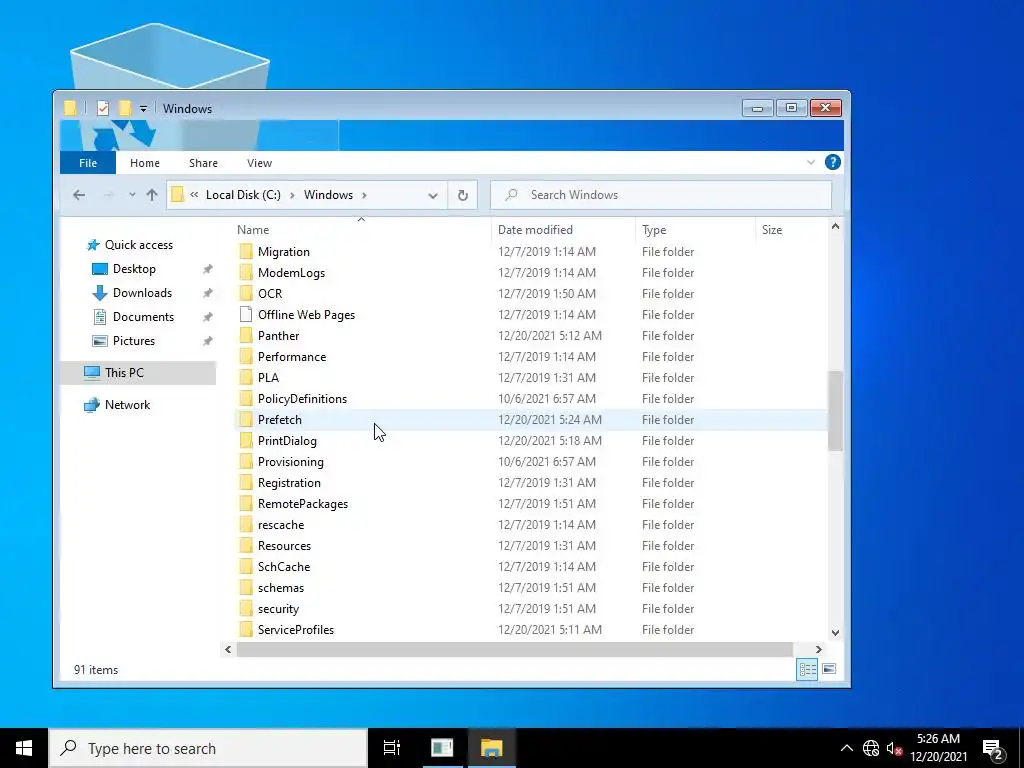Select Quick access in the navigation pane
The width and height of the screenshot is (1024, 768).
tap(138, 245)
